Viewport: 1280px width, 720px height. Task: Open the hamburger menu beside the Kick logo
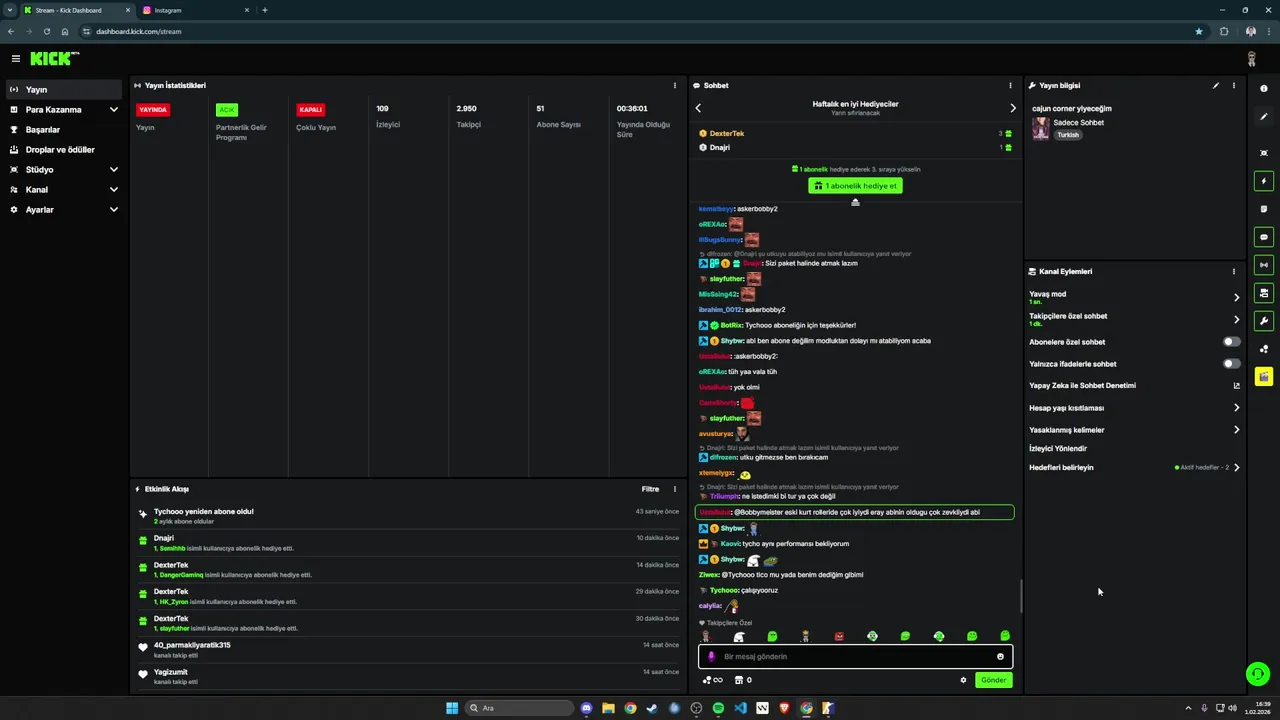pos(16,59)
